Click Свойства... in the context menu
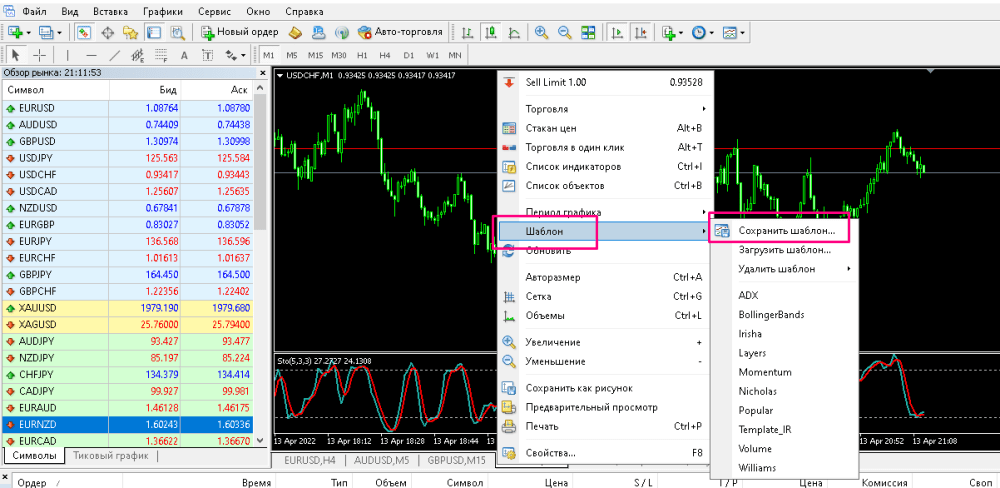Screen dimensions: 1000x488 click(x=605, y=453)
